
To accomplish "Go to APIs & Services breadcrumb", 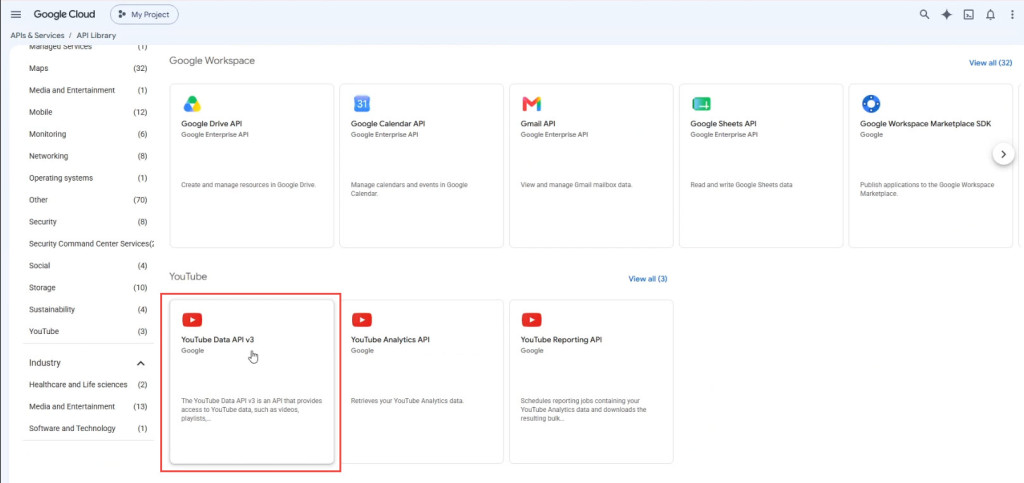I will (37, 35).
